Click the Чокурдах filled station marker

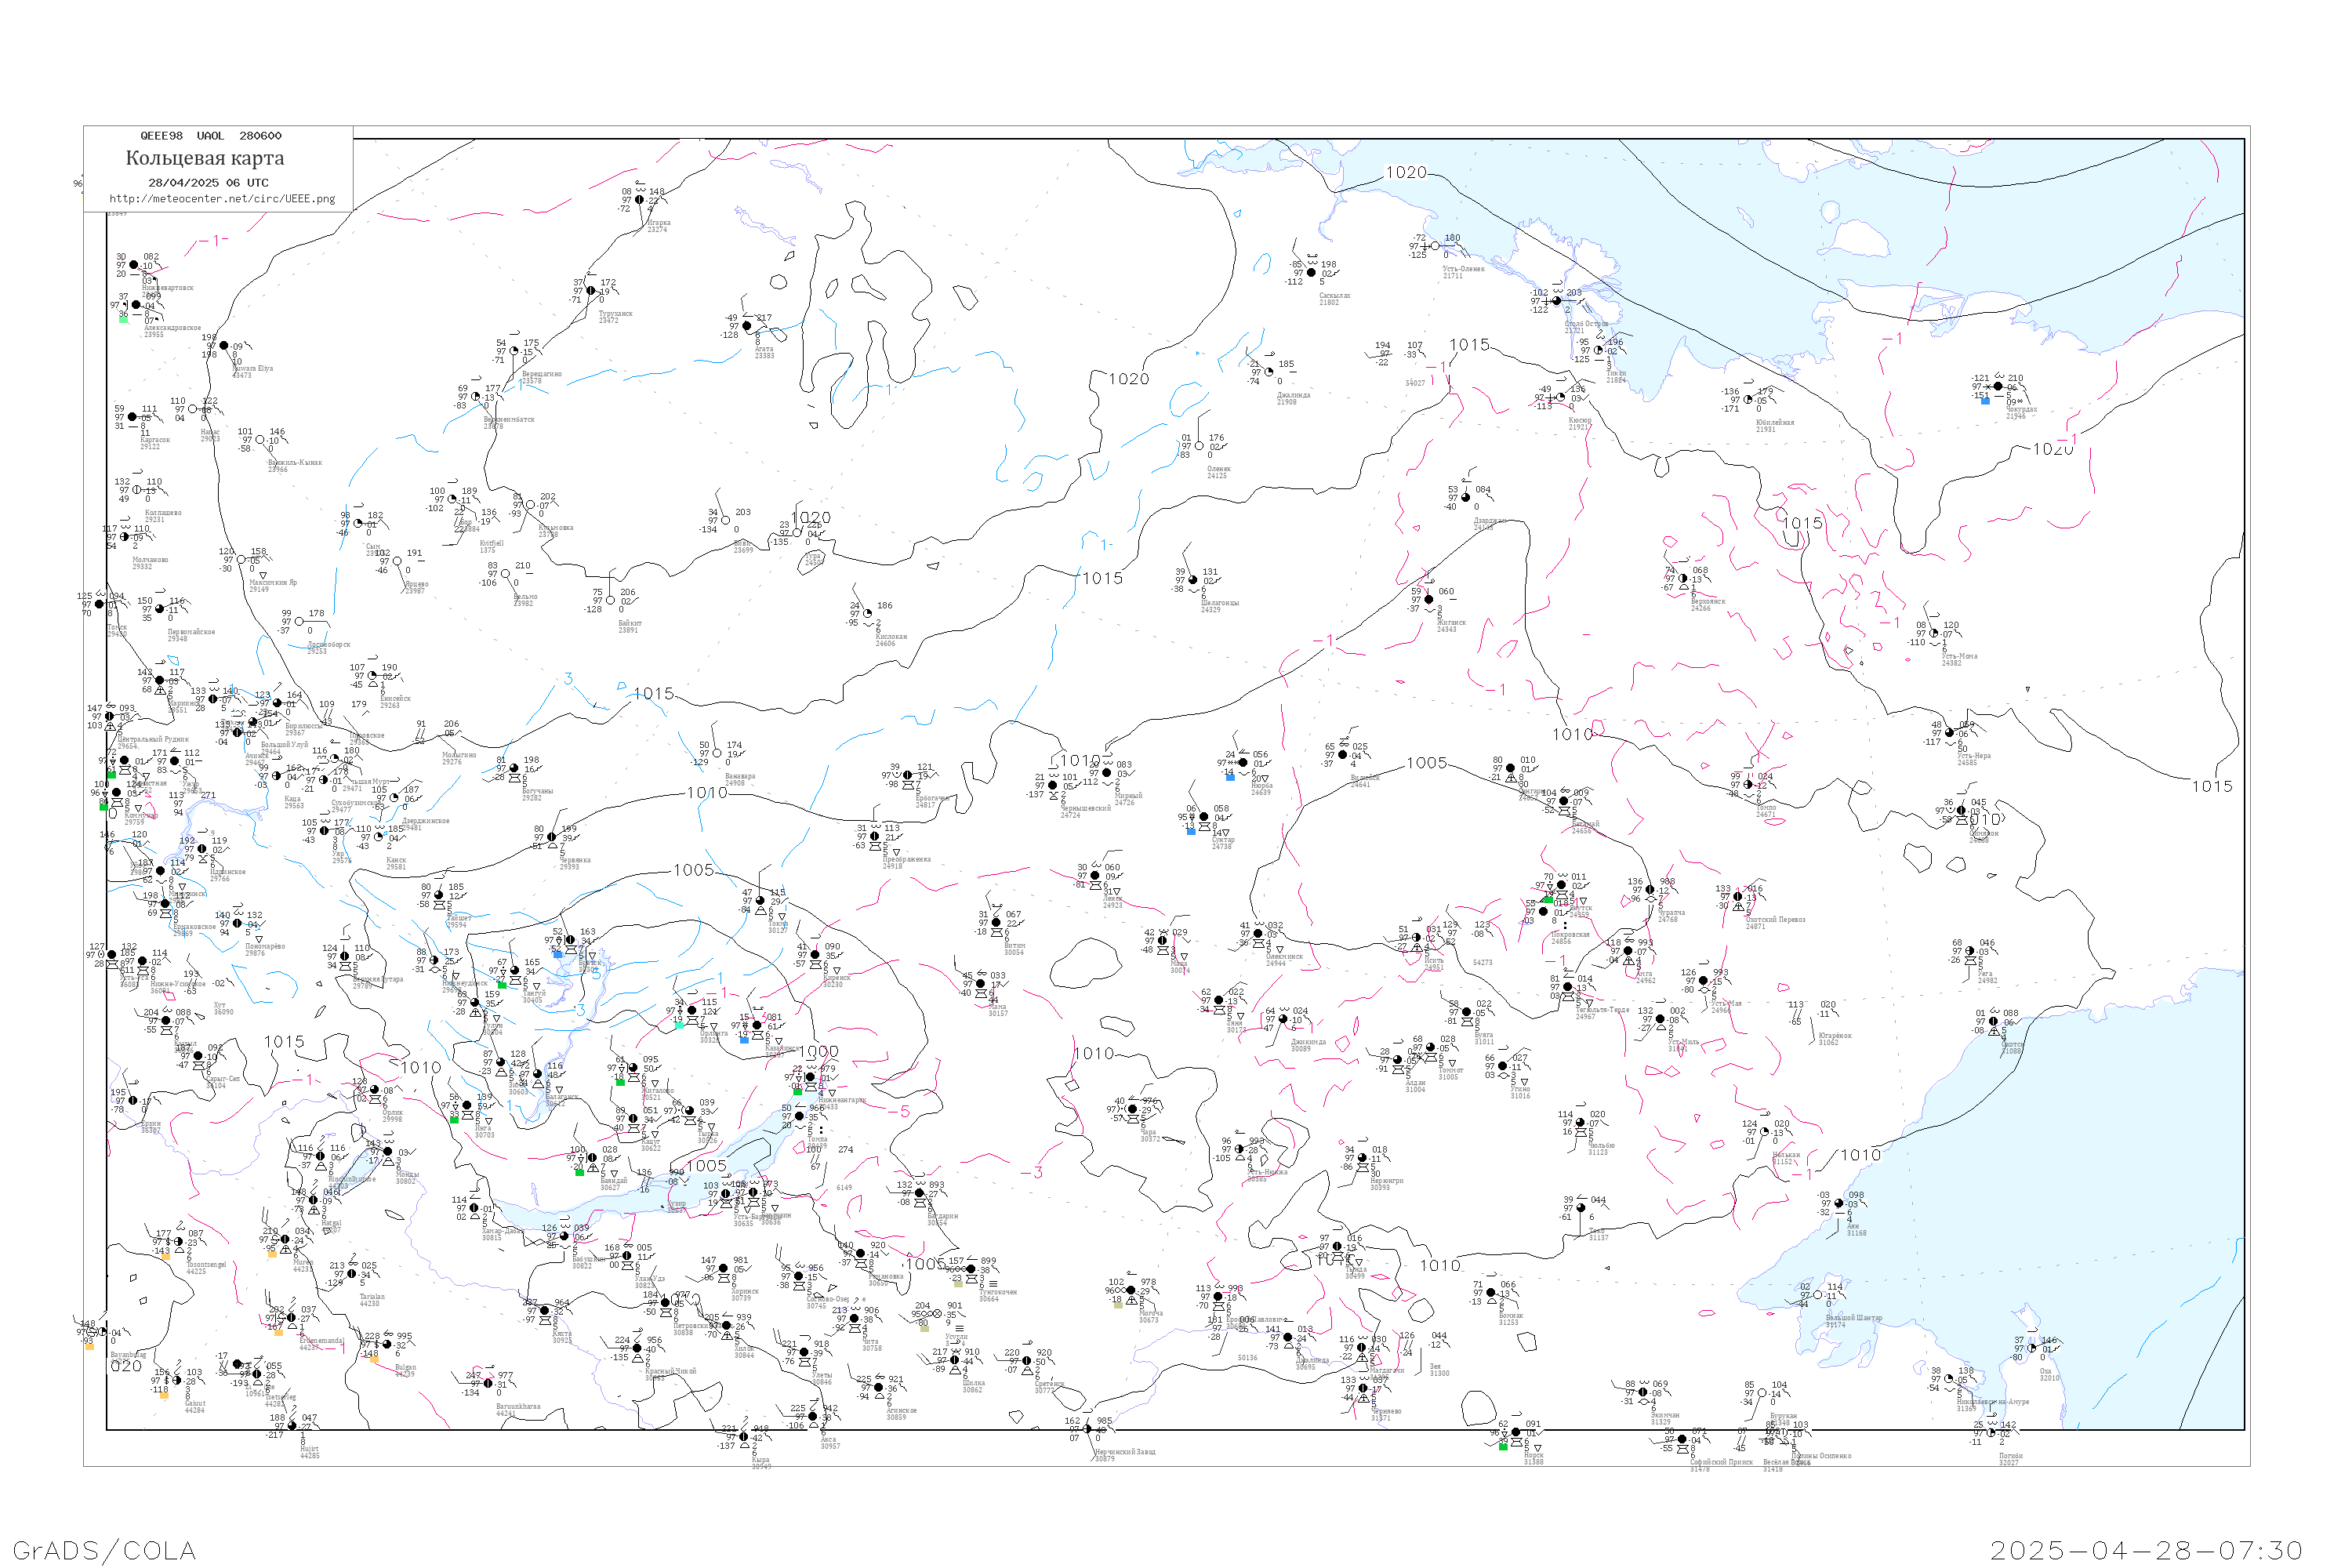click(1998, 386)
